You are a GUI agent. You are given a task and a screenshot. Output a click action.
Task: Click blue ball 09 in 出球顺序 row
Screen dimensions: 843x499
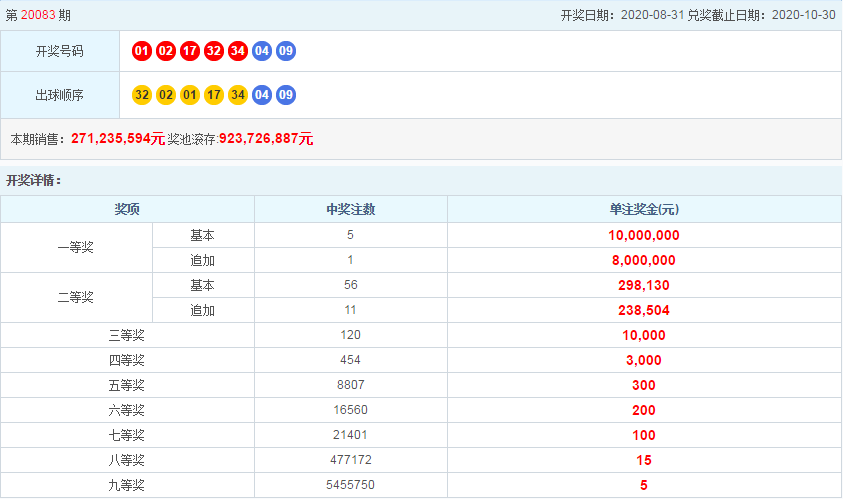(286, 95)
